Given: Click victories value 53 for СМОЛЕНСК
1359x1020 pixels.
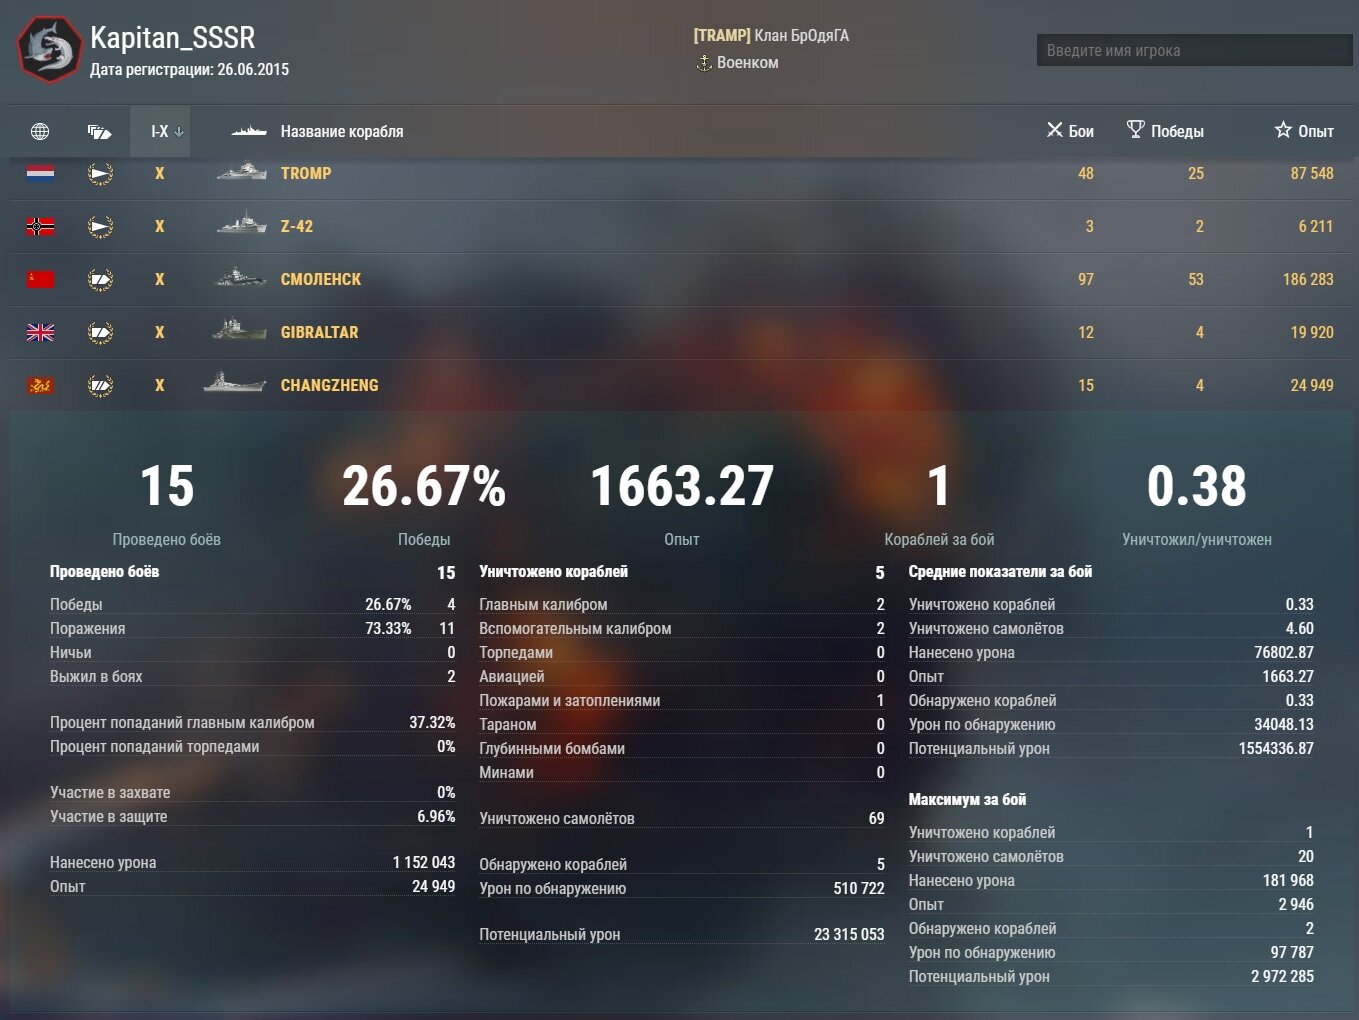Looking at the screenshot, I should click(1196, 279).
